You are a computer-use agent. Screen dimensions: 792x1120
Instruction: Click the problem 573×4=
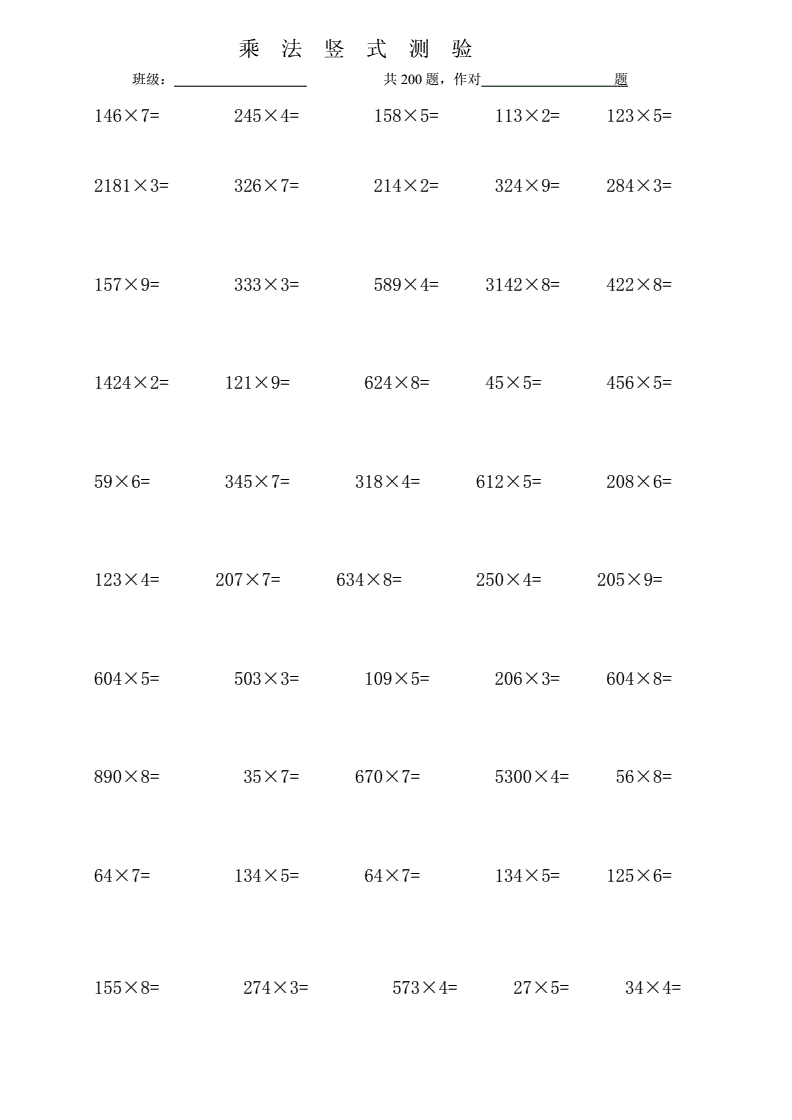[425, 988]
